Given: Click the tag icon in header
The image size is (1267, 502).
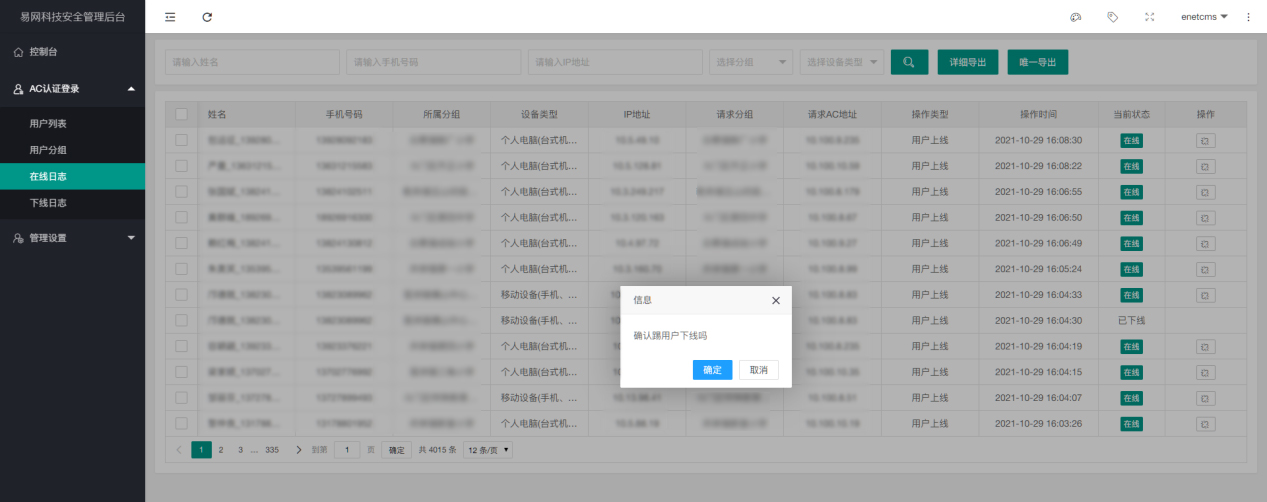Looking at the screenshot, I should 1112,17.
